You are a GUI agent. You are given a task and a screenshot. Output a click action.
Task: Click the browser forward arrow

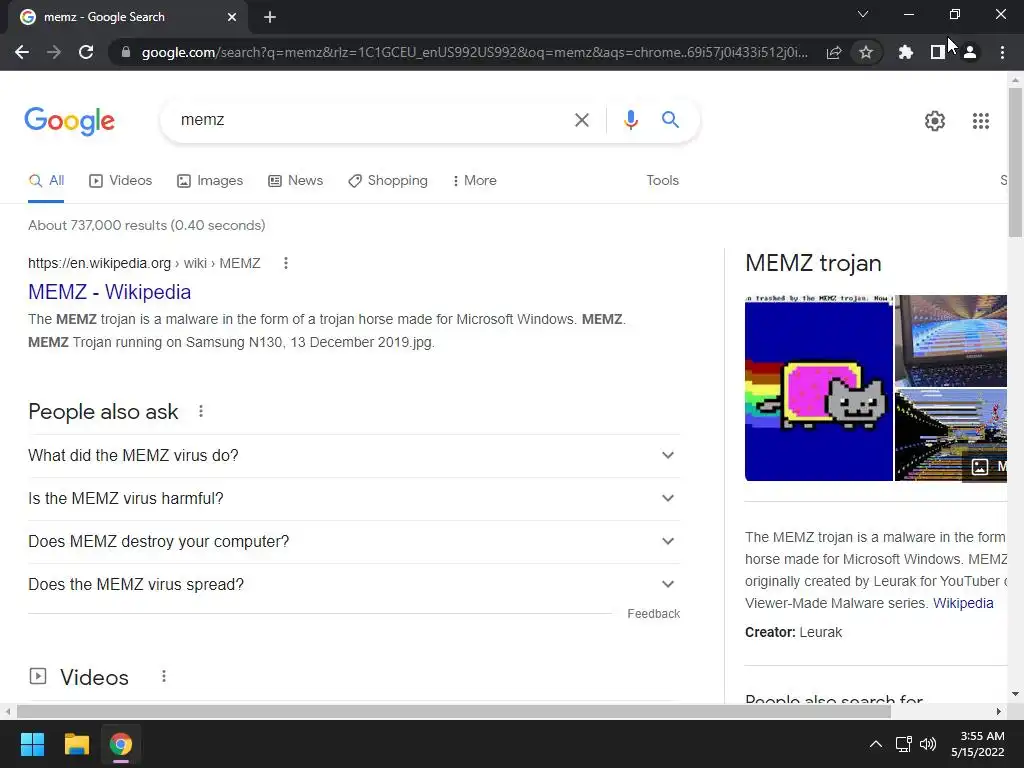[x=54, y=52]
